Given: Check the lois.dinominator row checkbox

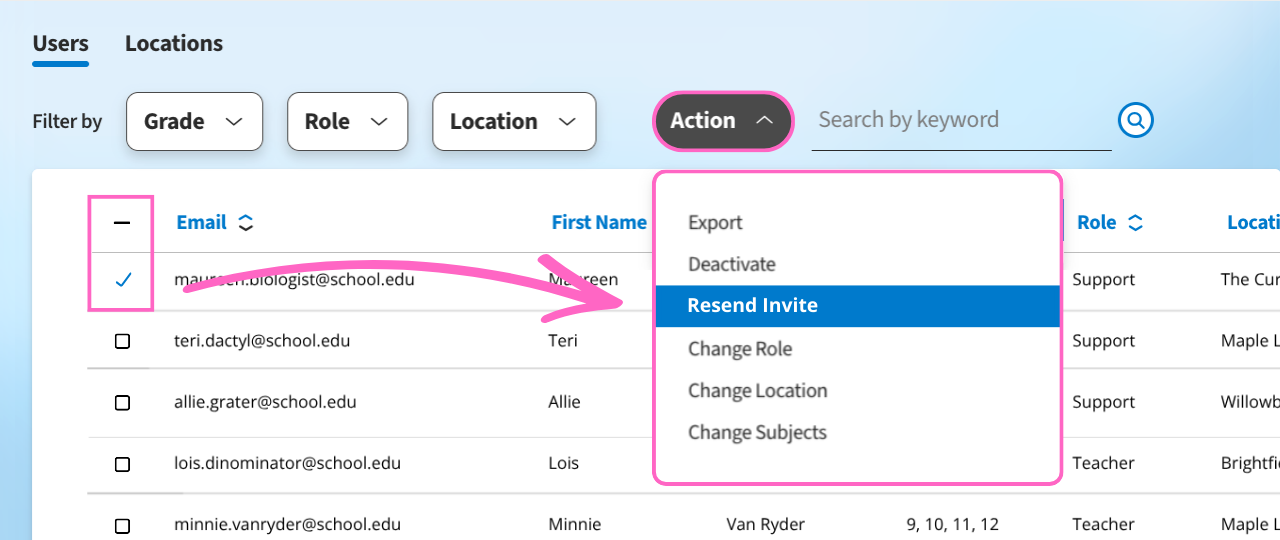Looking at the screenshot, I should pyautogui.click(x=122, y=464).
